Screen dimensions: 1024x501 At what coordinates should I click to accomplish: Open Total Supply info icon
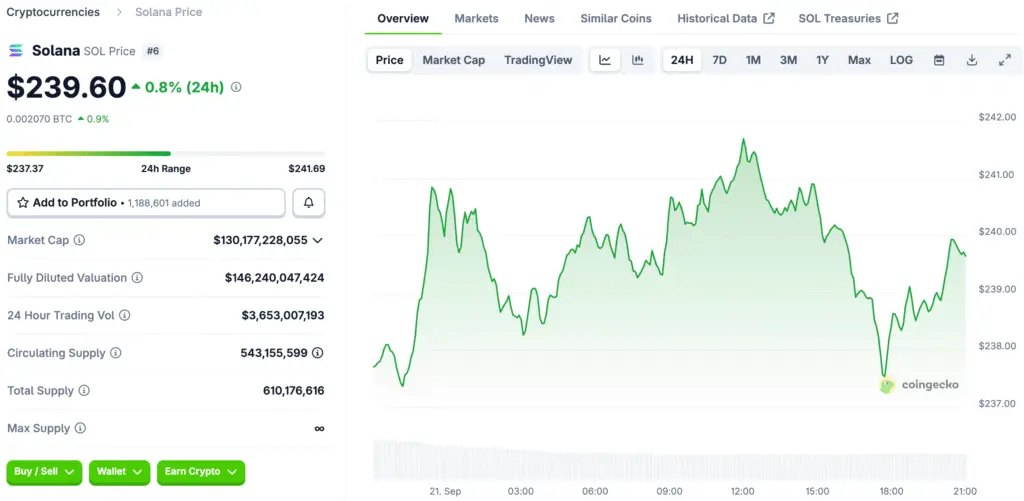tap(84, 391)
